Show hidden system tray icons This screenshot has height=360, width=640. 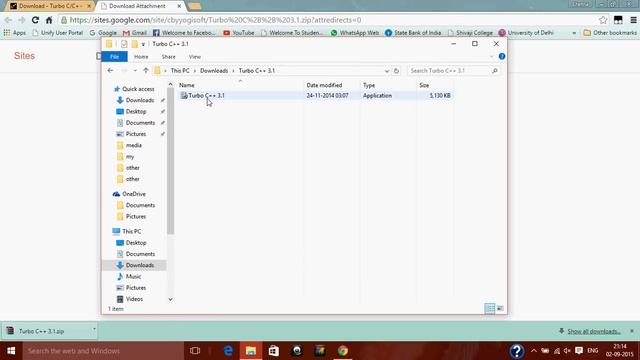point(533,351)
